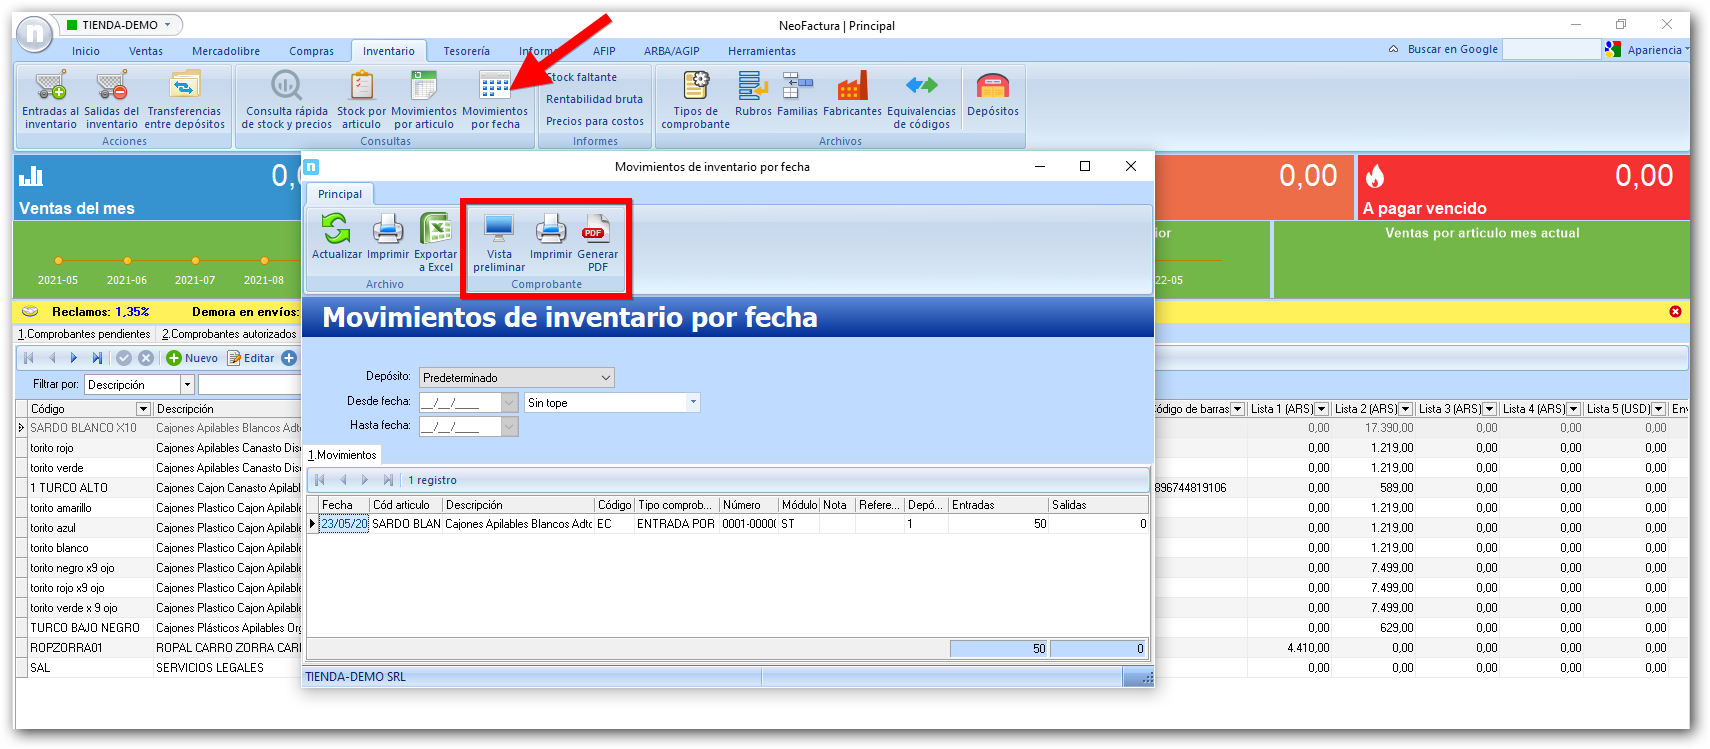Click the Buscar en Google field
The width and height of the screenshot is (1710, 749).
click(x=1551, y=49)
